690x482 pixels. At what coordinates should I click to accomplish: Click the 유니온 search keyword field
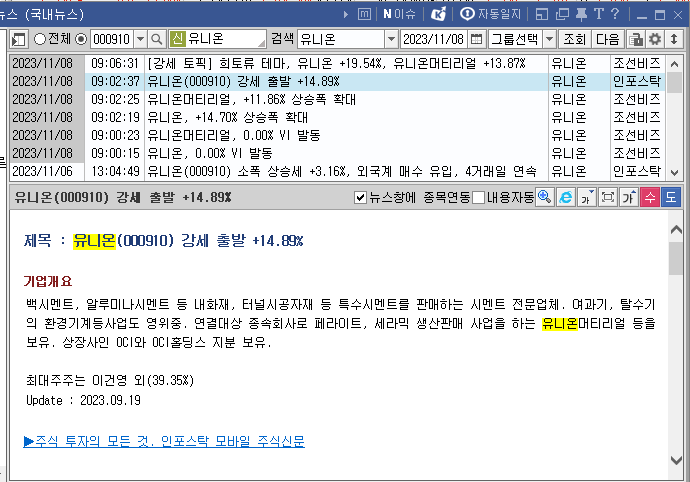pyautogui.click(x=341, y=39)
